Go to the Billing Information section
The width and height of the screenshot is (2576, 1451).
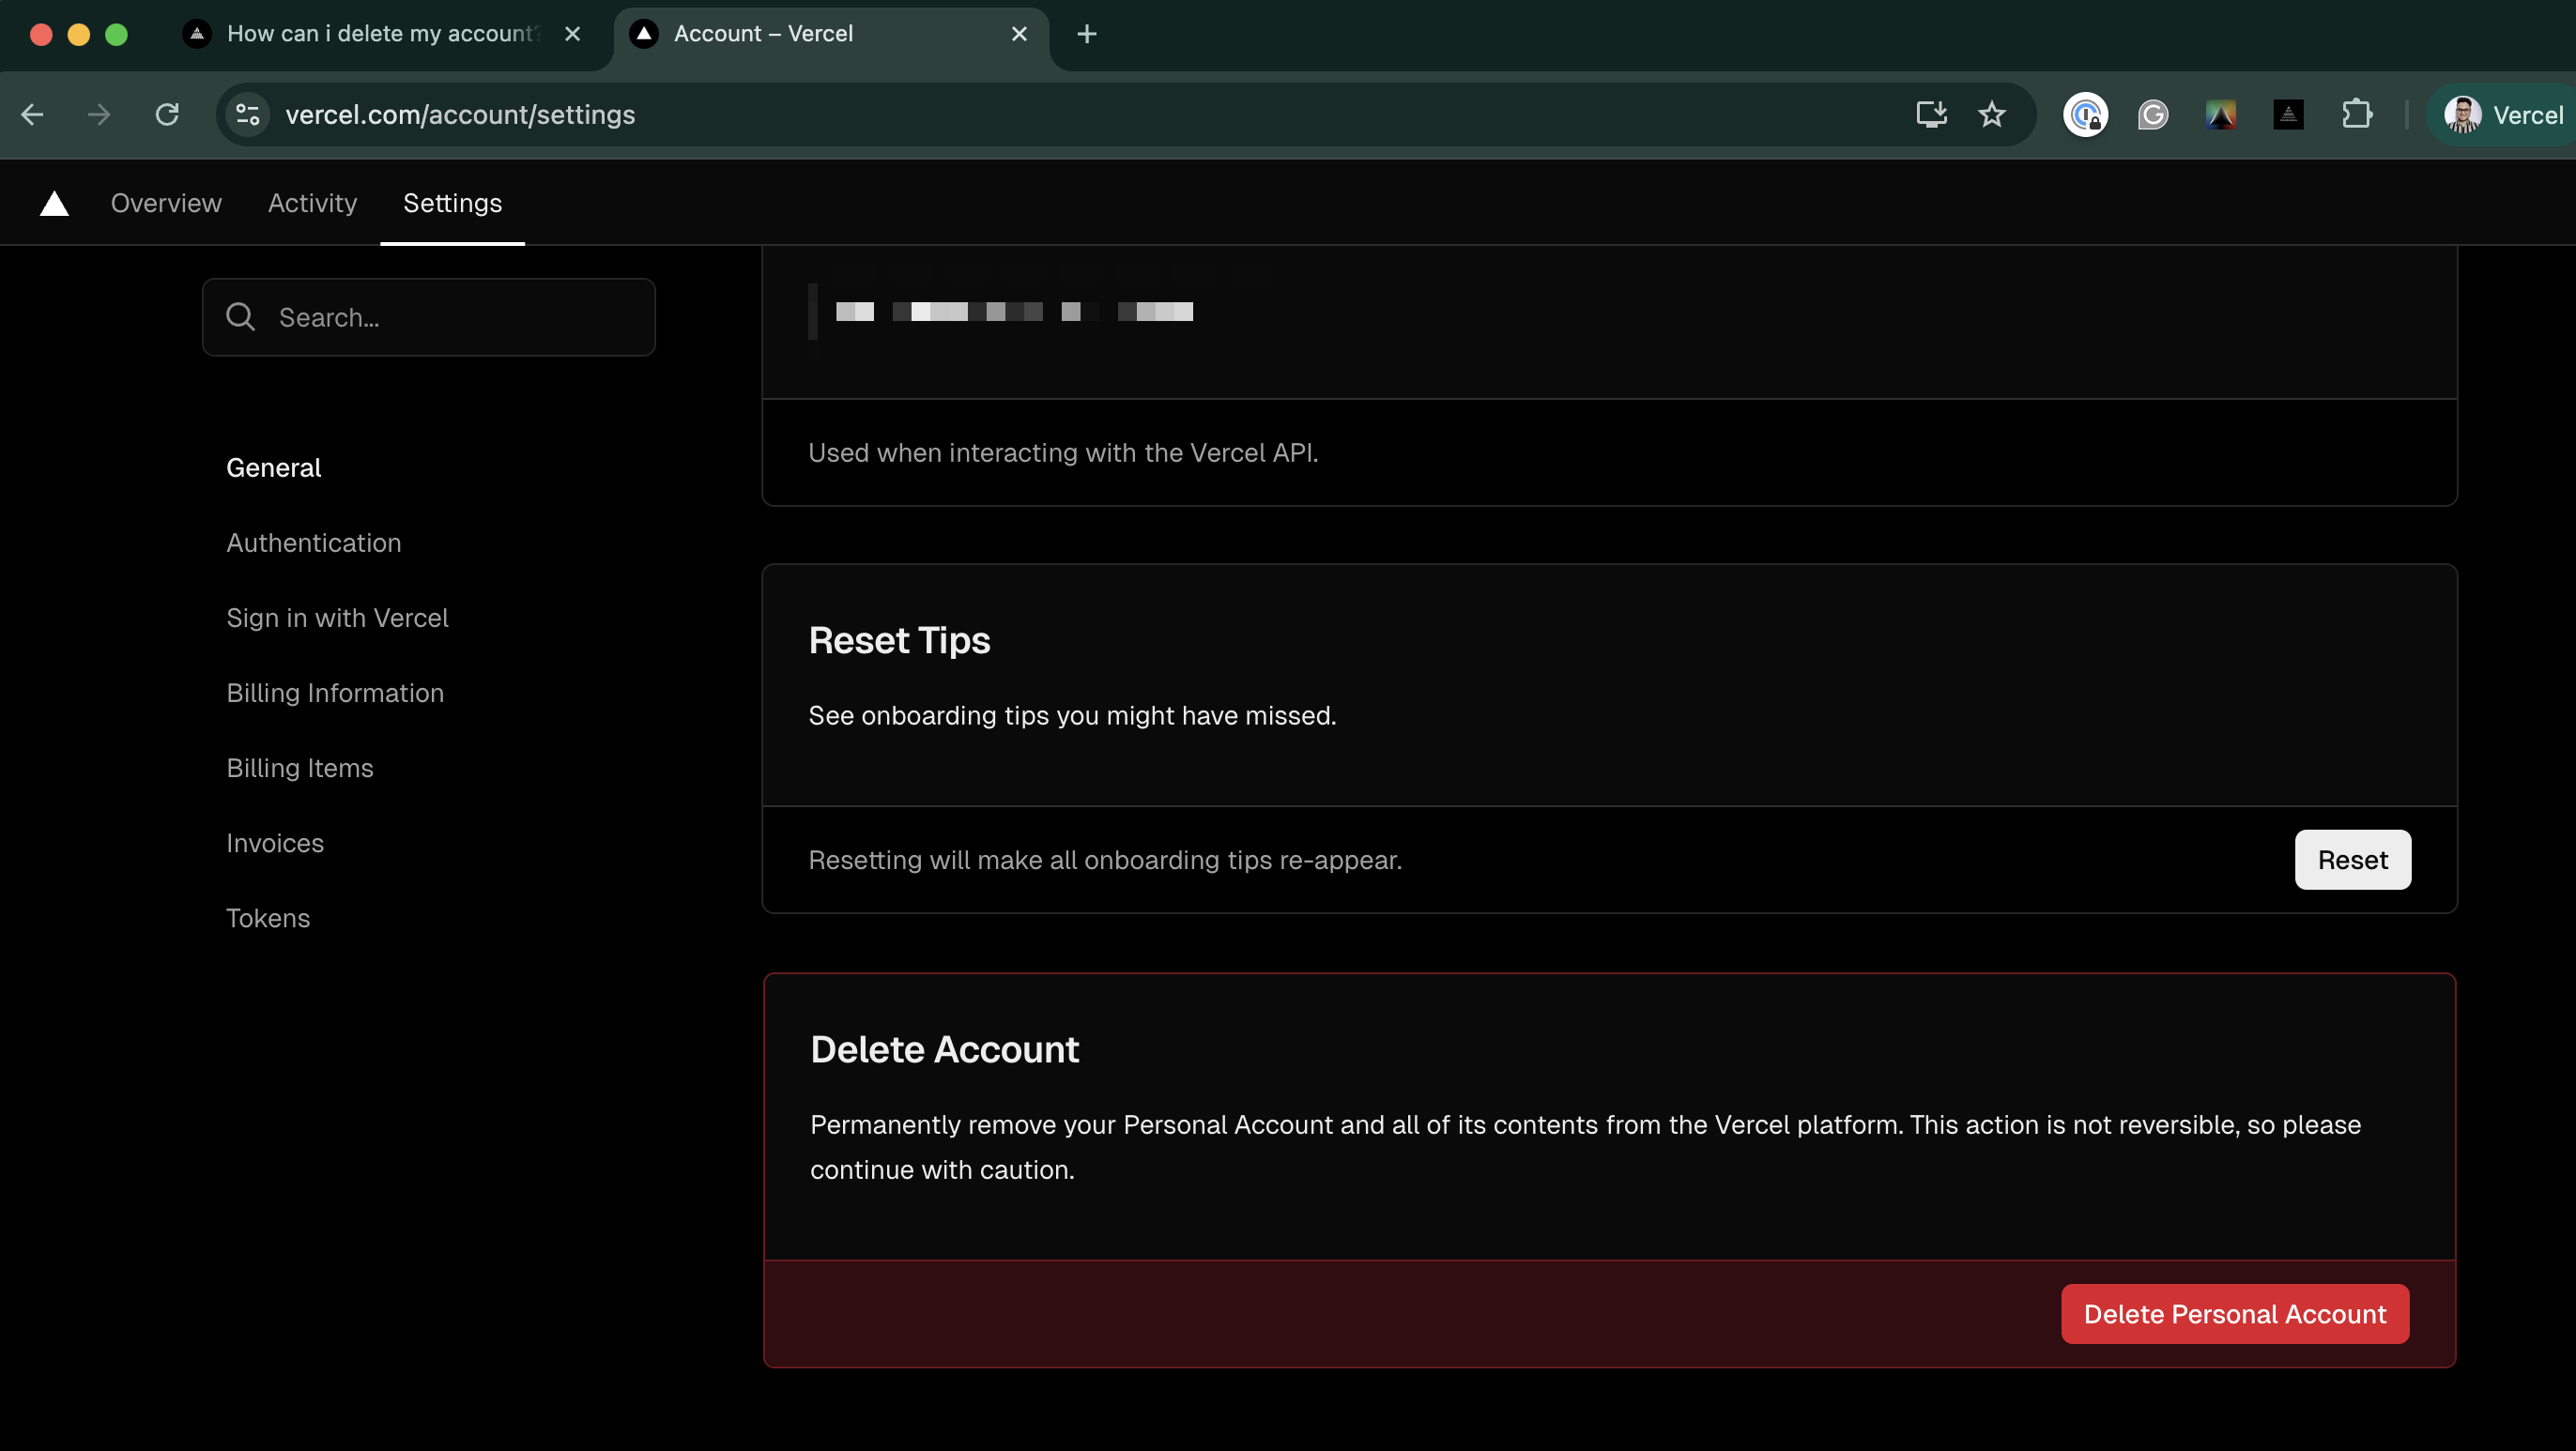click(x=335, y=693)
